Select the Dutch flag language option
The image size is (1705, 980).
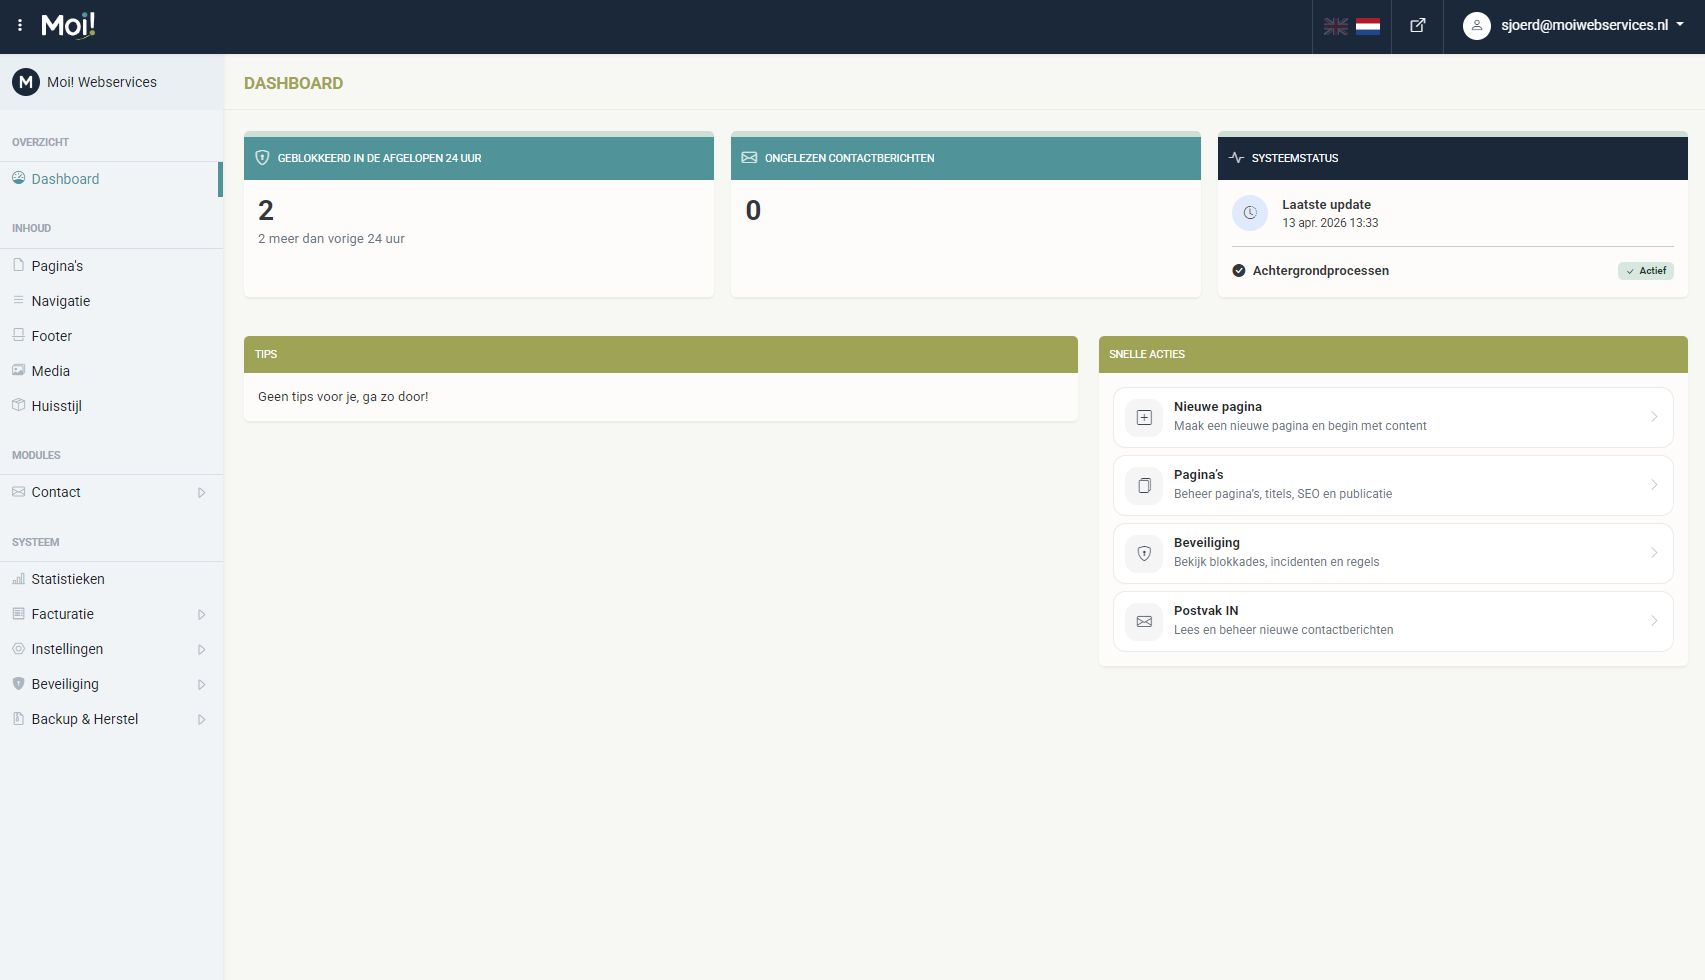pyautogui.click(x=1368, y=27)
